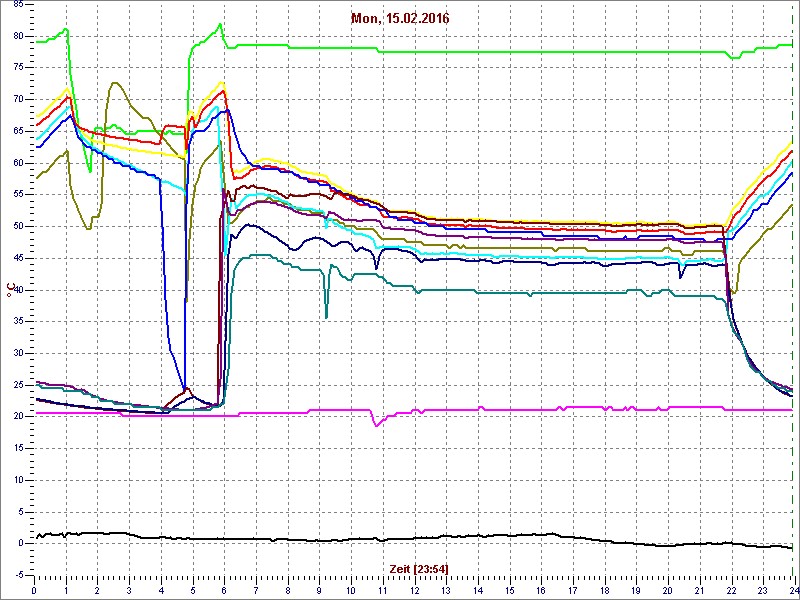Click the olive line's peak near hour 2.5
The height and width of the screenshot is (600, 800).
pyautogui.click(x=115, y=83)
